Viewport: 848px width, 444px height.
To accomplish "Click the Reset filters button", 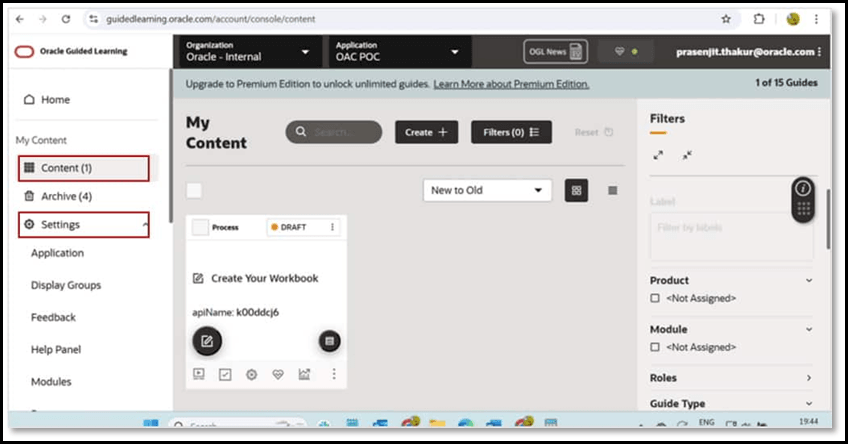I will (594, 132).
